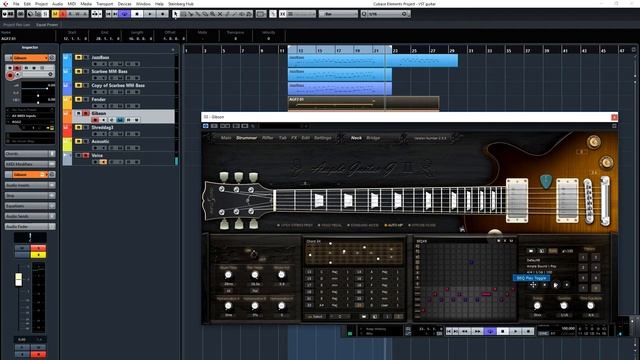Click the lower tone knob on guitar body
This screenshot has width=640, height=360.
pyautogui.click(x=607, y=162)
